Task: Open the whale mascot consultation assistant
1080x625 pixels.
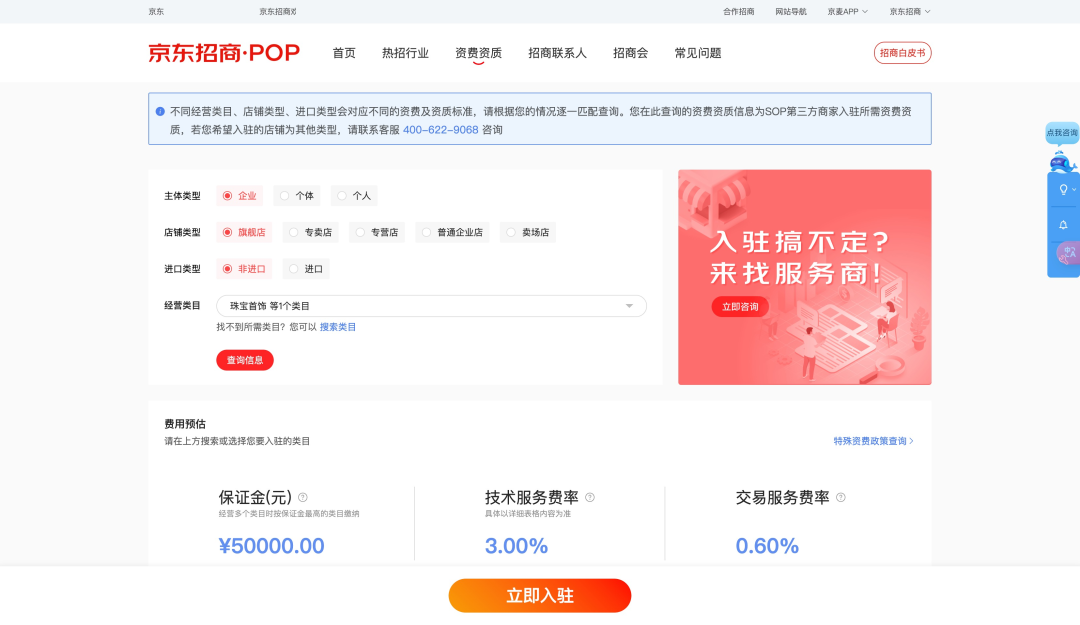Action: pyautogui.click(x=1061, y=163)
